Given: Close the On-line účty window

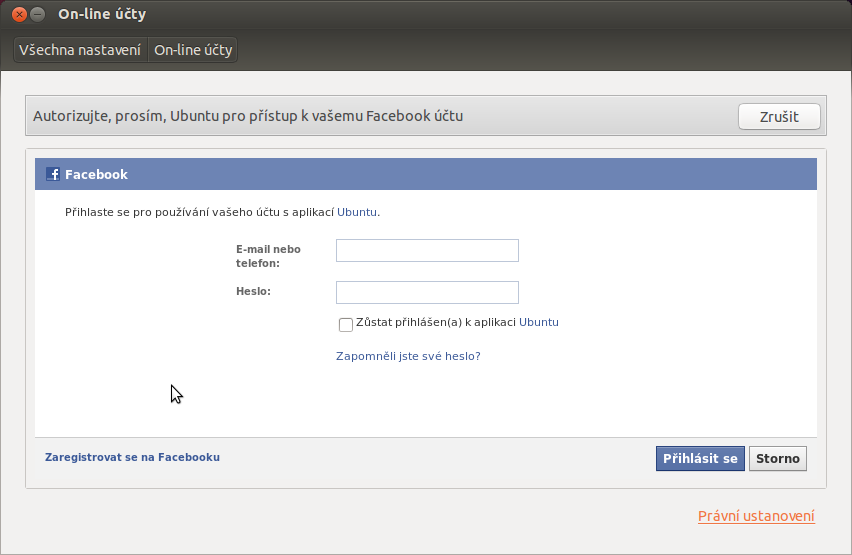Looking at the screenshot, I should (20, 14).
